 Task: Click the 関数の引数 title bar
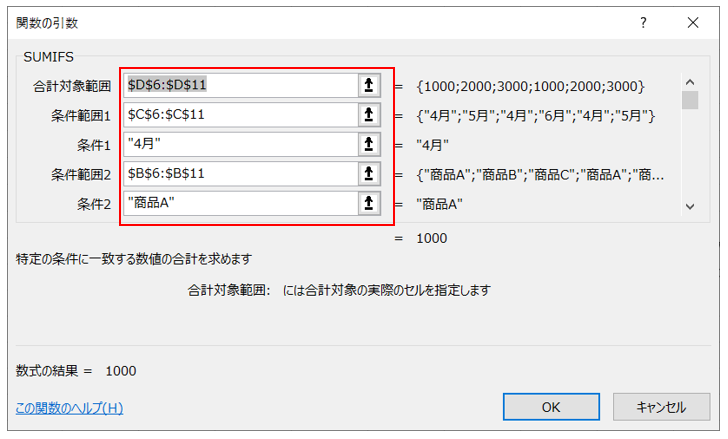tap(300, 22)
